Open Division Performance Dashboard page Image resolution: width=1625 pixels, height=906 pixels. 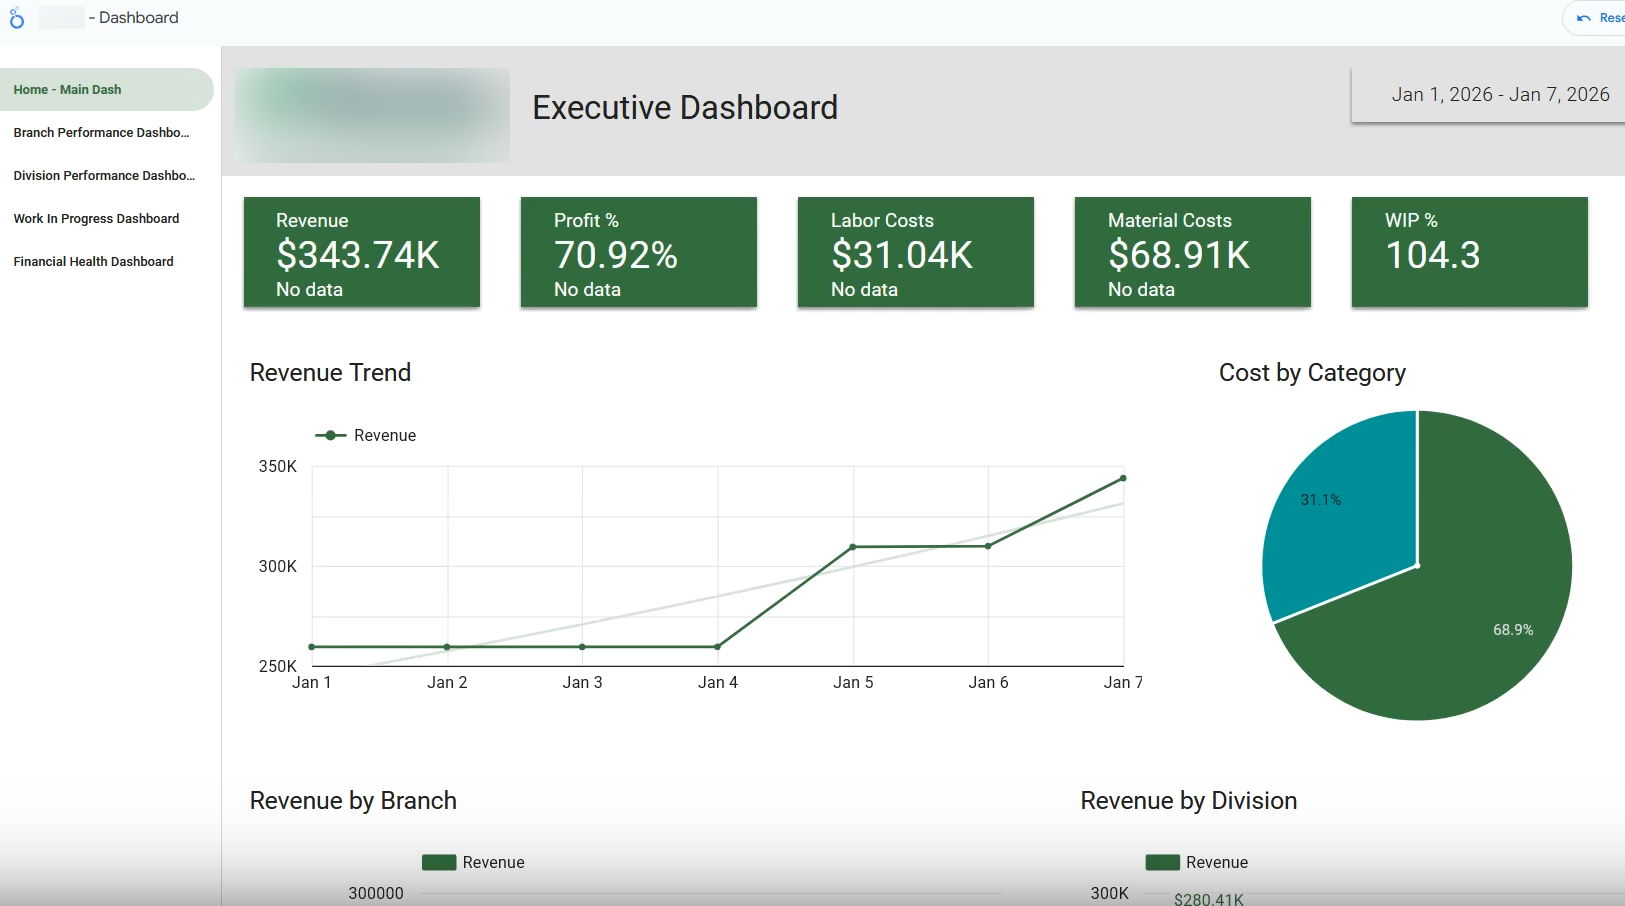coord(106,175)
